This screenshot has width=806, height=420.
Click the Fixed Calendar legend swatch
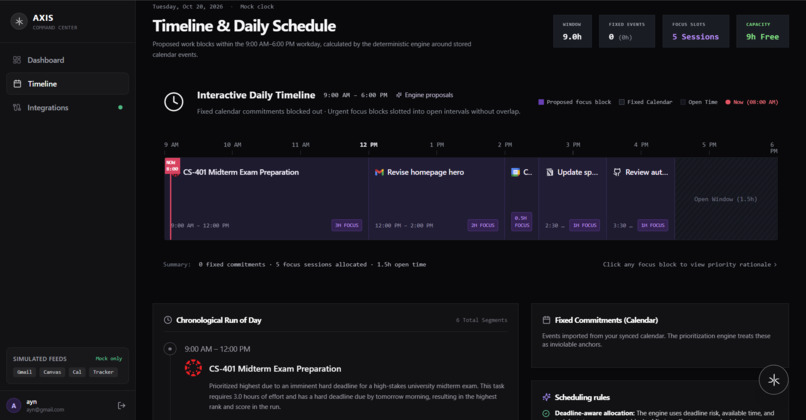(621, 102)
